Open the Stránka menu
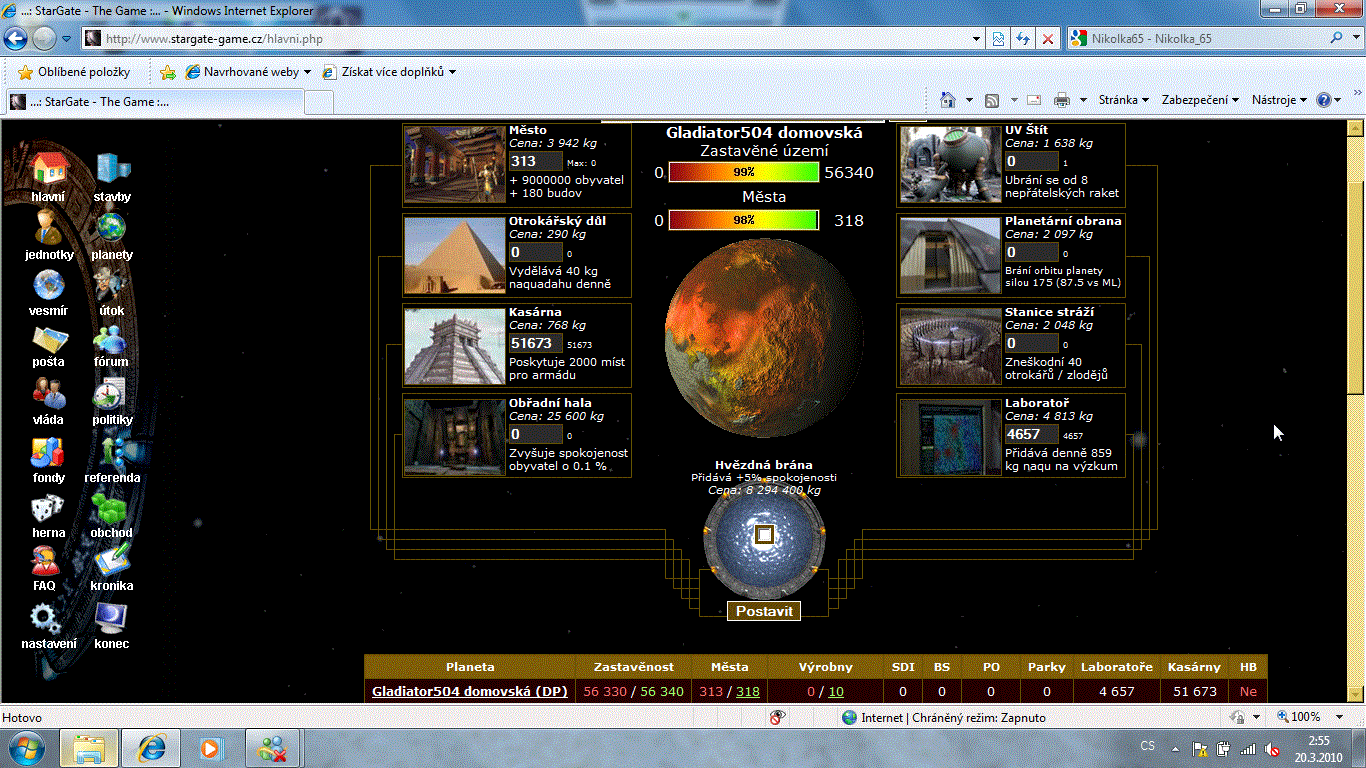The width and height of the screenshot is (1366, 768). click(x=1123, y=100)
